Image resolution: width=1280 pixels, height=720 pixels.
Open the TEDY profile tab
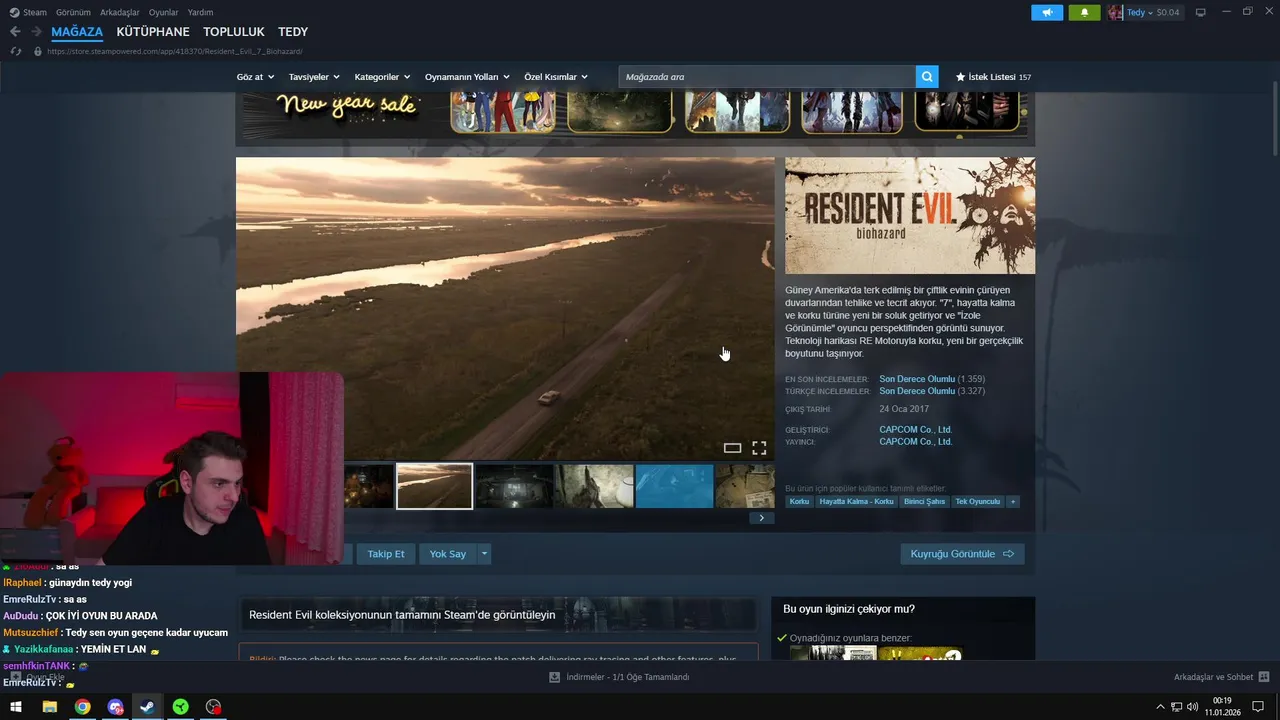293,32
